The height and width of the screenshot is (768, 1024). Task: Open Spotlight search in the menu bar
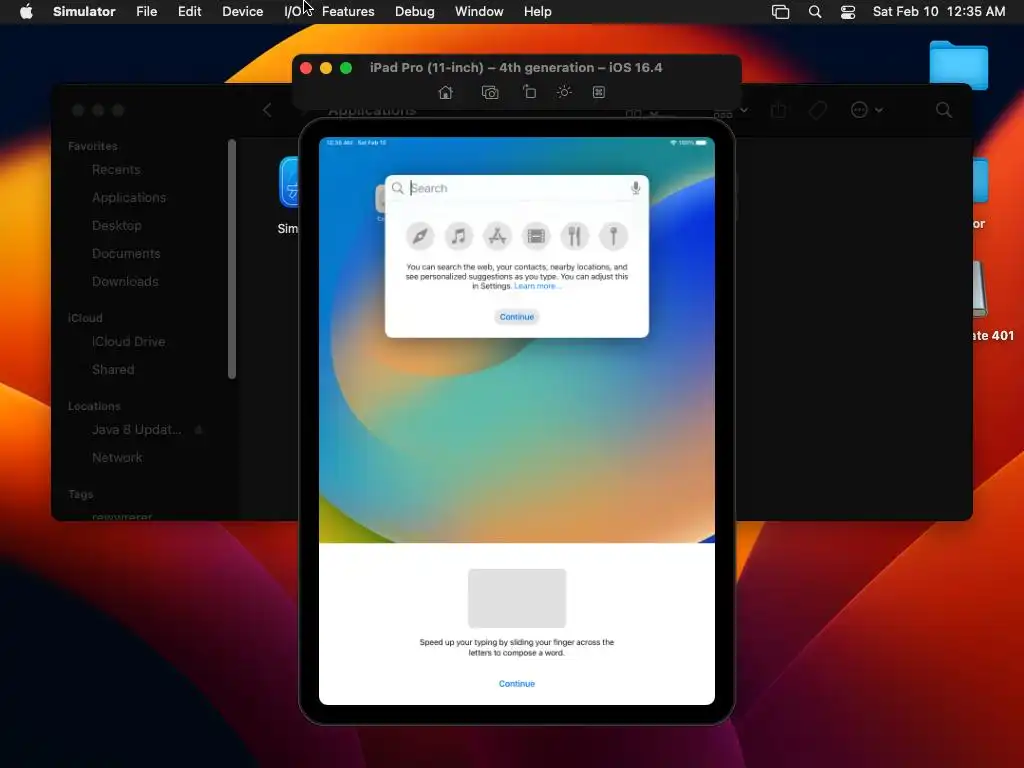[815, 11]
